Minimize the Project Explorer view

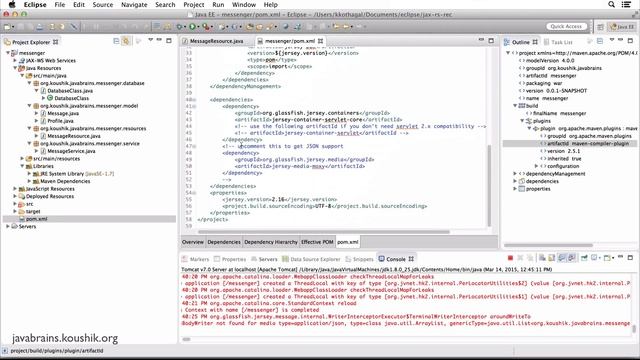(x=159, y=40)
